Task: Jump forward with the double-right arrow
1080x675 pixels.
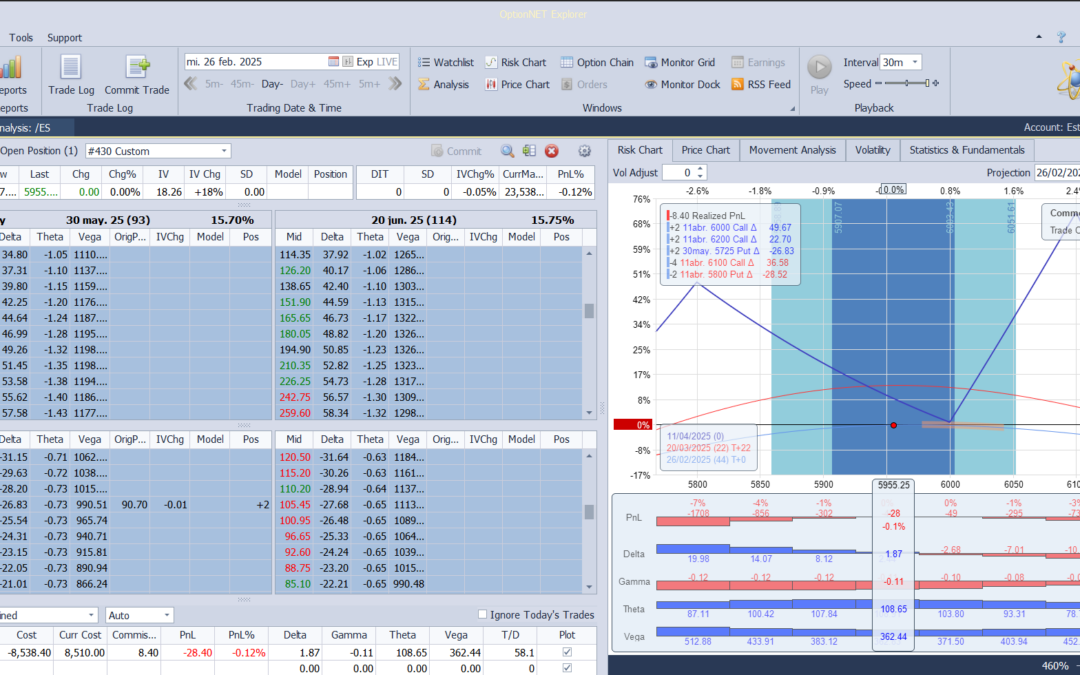Action: point(395,84)
